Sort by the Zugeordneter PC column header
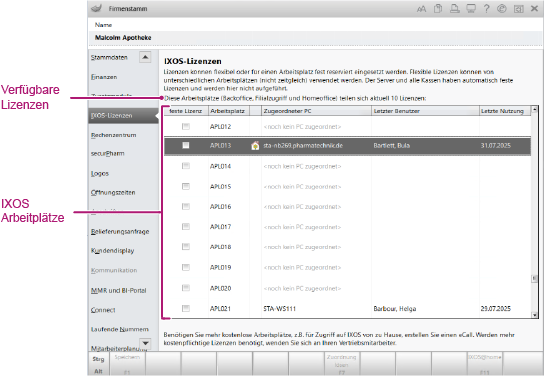 [x=316, y=111]
